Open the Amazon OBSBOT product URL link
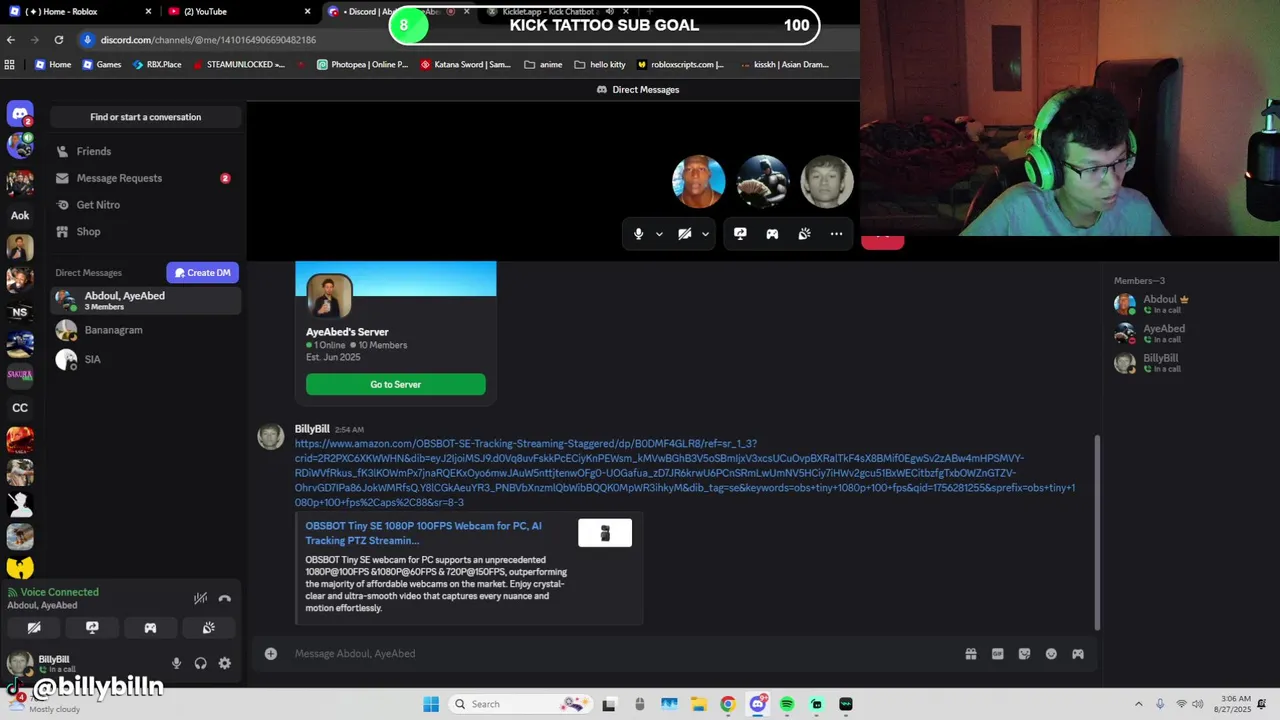 (685, 473)
